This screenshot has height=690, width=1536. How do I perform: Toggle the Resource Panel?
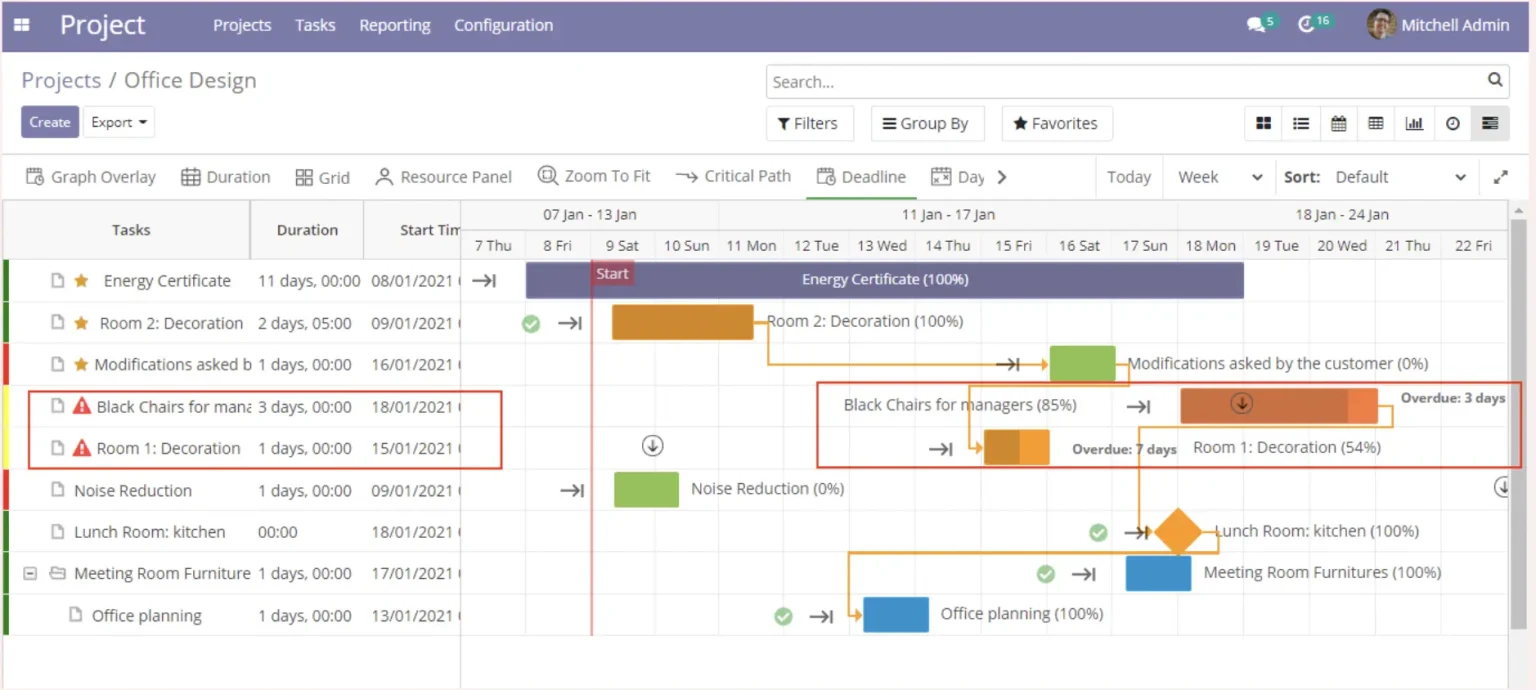pyautogui.click(x=443, y=177)
